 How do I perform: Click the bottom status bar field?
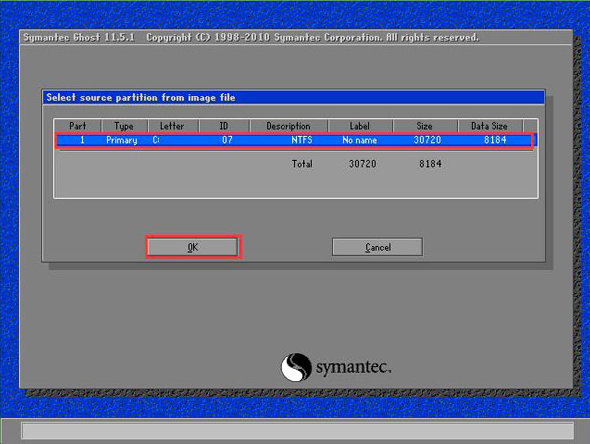297,430
